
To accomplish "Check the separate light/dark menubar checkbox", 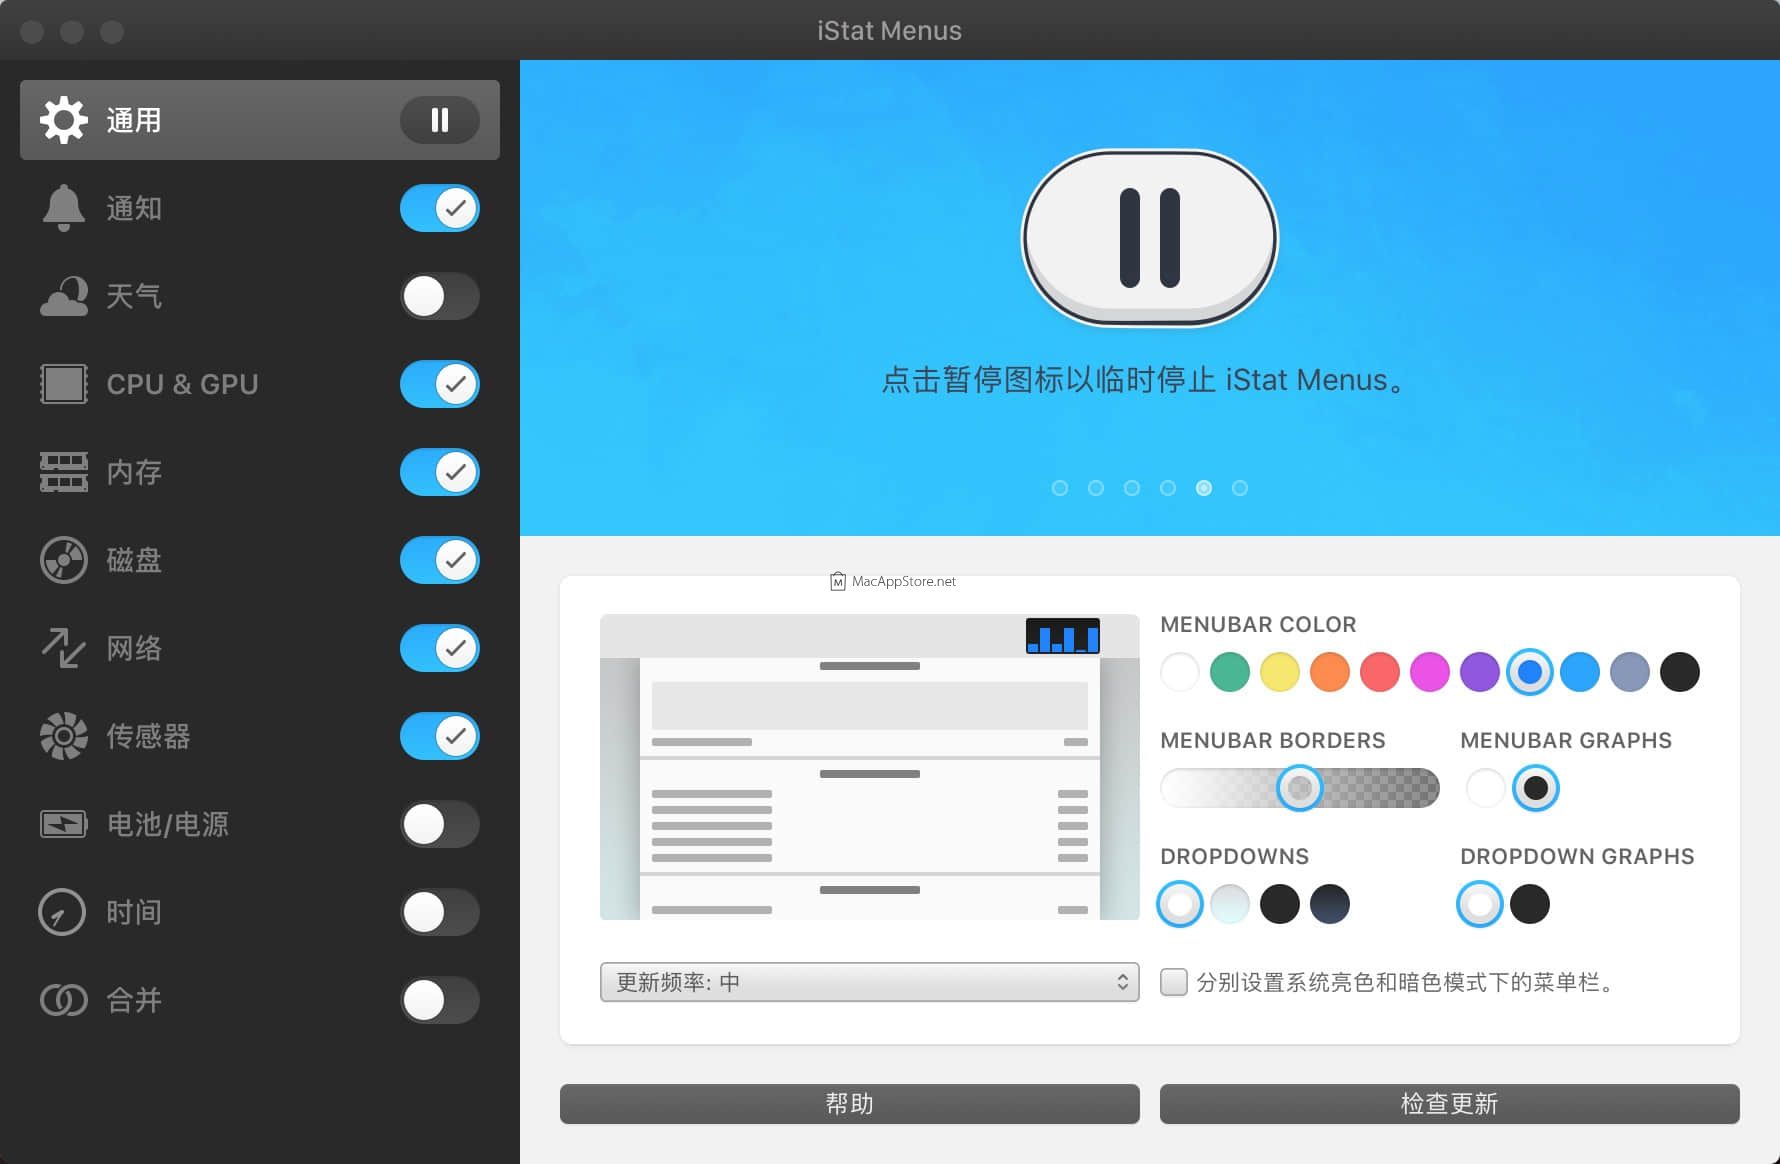I will [x=1174, y=982].
